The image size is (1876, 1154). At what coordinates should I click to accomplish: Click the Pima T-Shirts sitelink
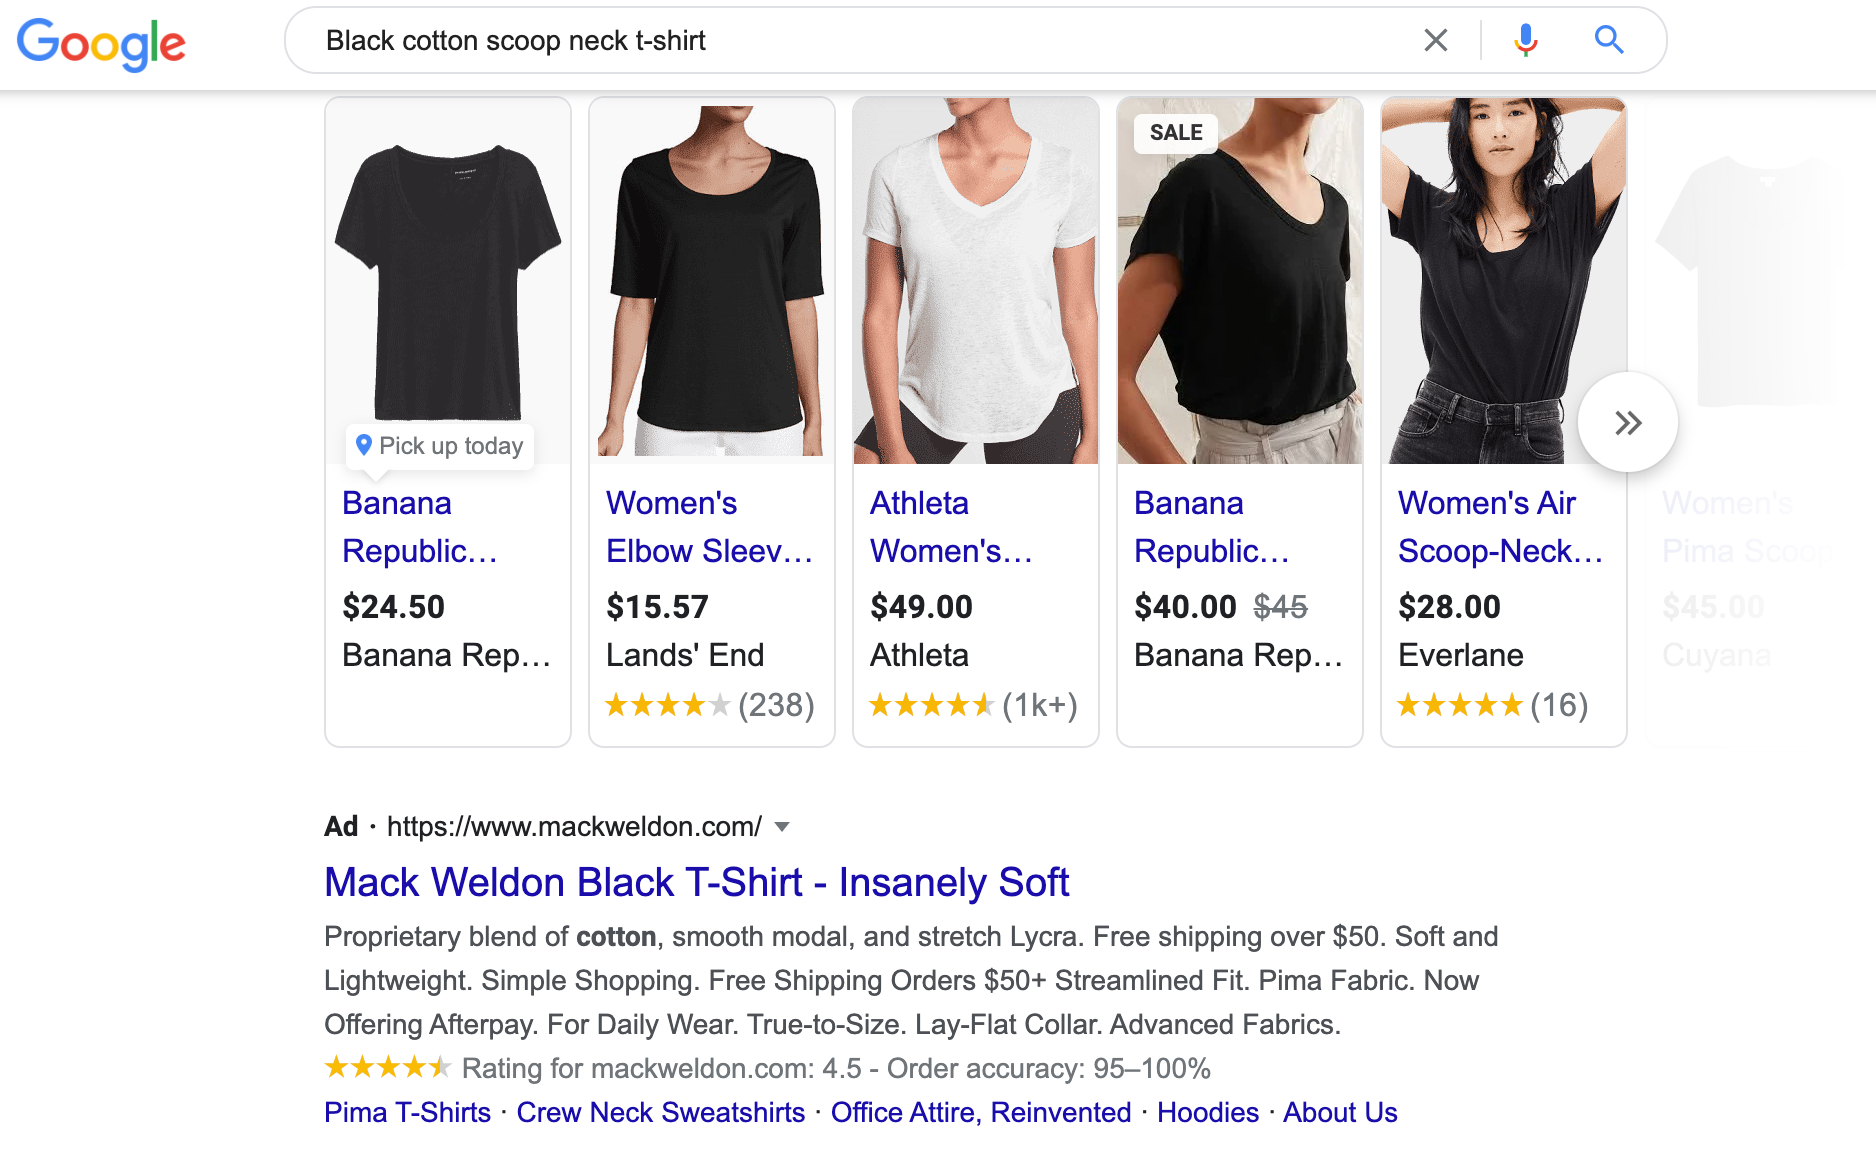tap(406, 1112)
